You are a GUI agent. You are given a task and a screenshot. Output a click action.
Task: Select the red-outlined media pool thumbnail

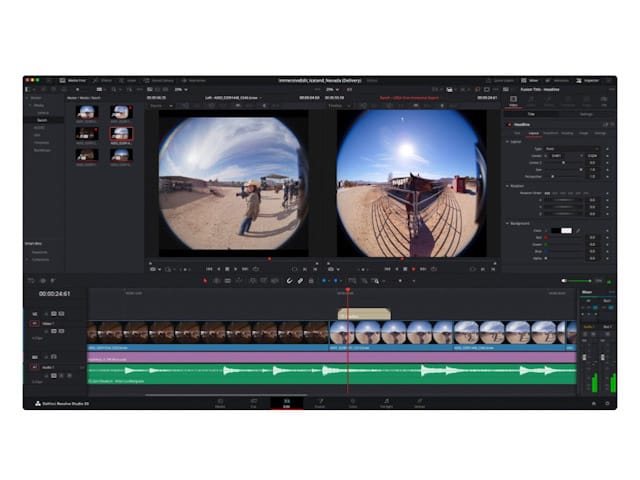(121, 134)
